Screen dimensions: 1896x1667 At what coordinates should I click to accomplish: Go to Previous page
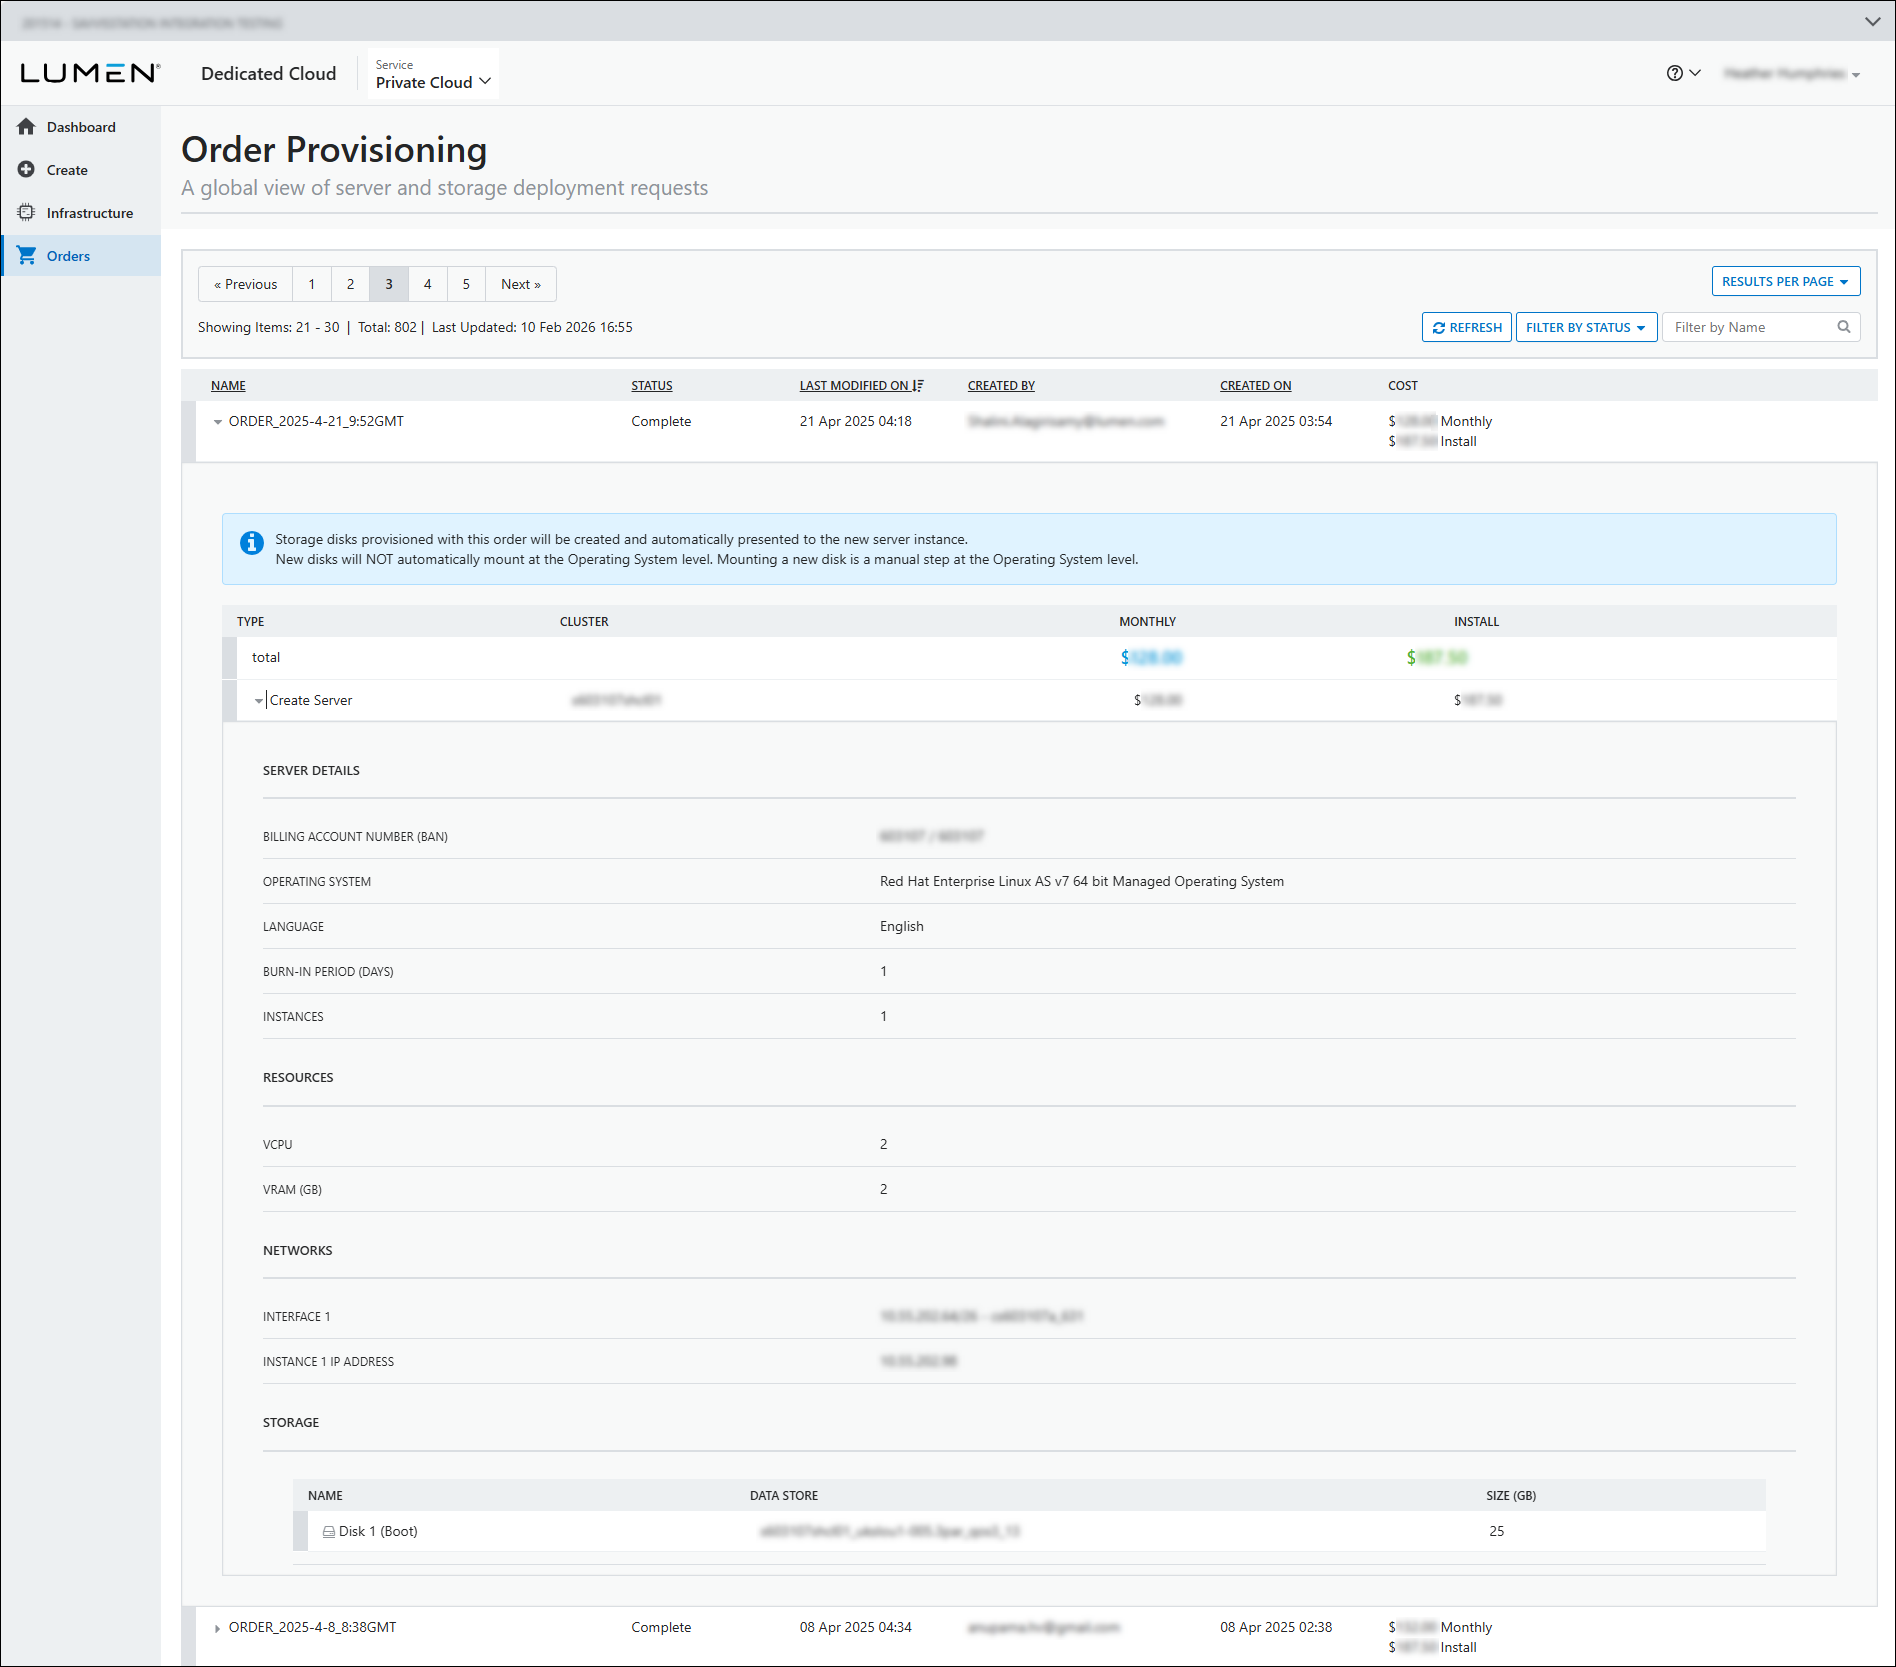245,284
